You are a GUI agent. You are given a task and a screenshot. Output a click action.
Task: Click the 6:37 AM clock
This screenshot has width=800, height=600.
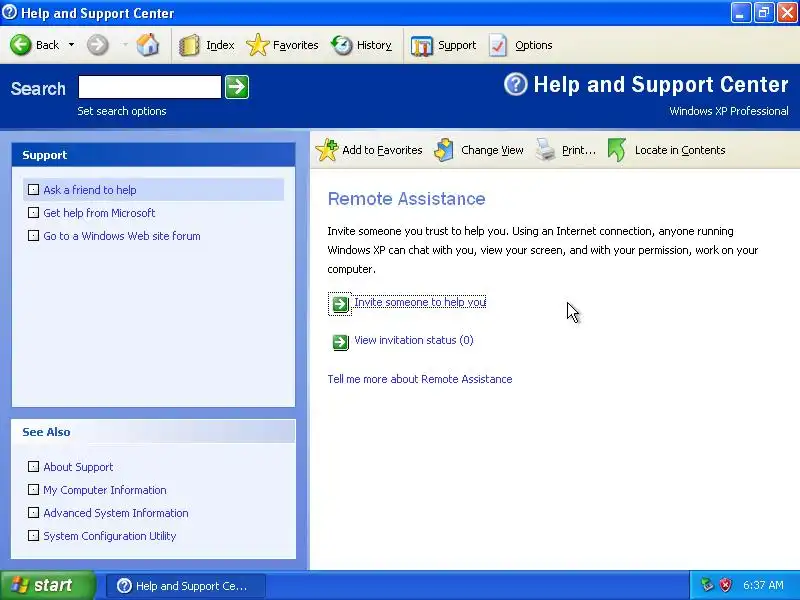(763, 585)
